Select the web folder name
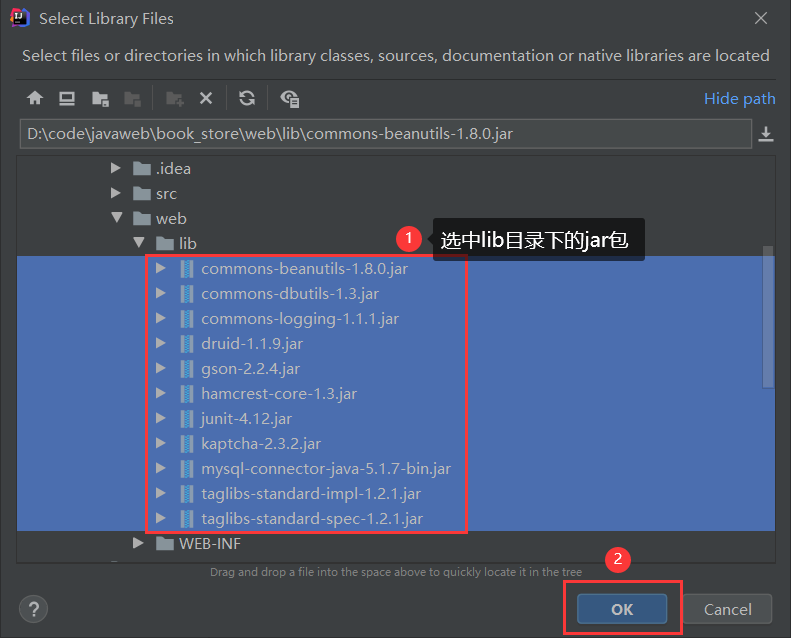The height and width of the screenshot is (638, 791). [x=171, y=219]
